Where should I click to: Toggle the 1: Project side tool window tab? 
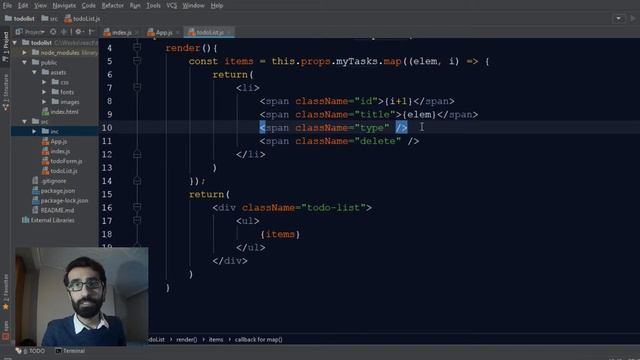click(6, 46)
